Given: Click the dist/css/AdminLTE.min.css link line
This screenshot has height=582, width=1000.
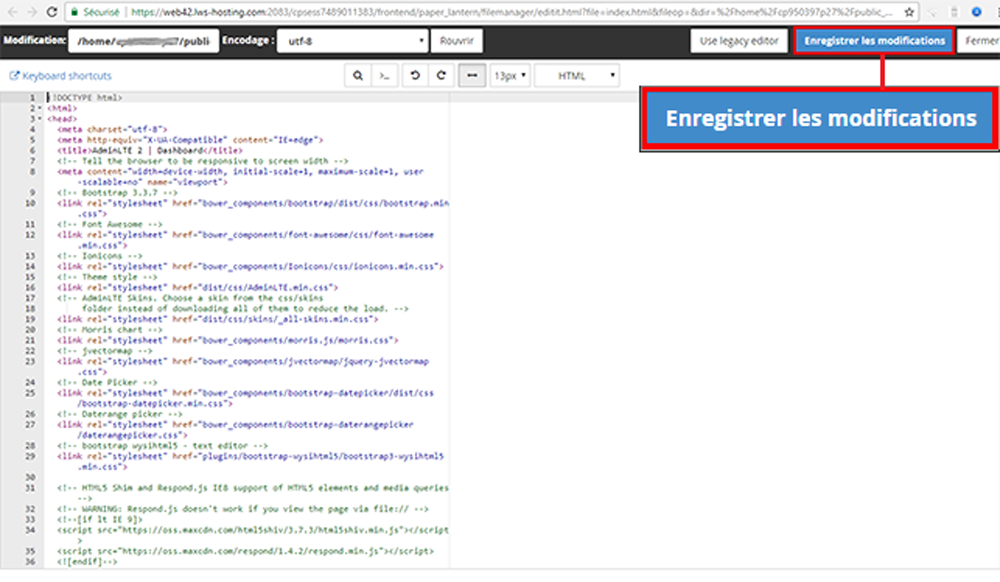Looking at the screenshot, I should point(198,287).
